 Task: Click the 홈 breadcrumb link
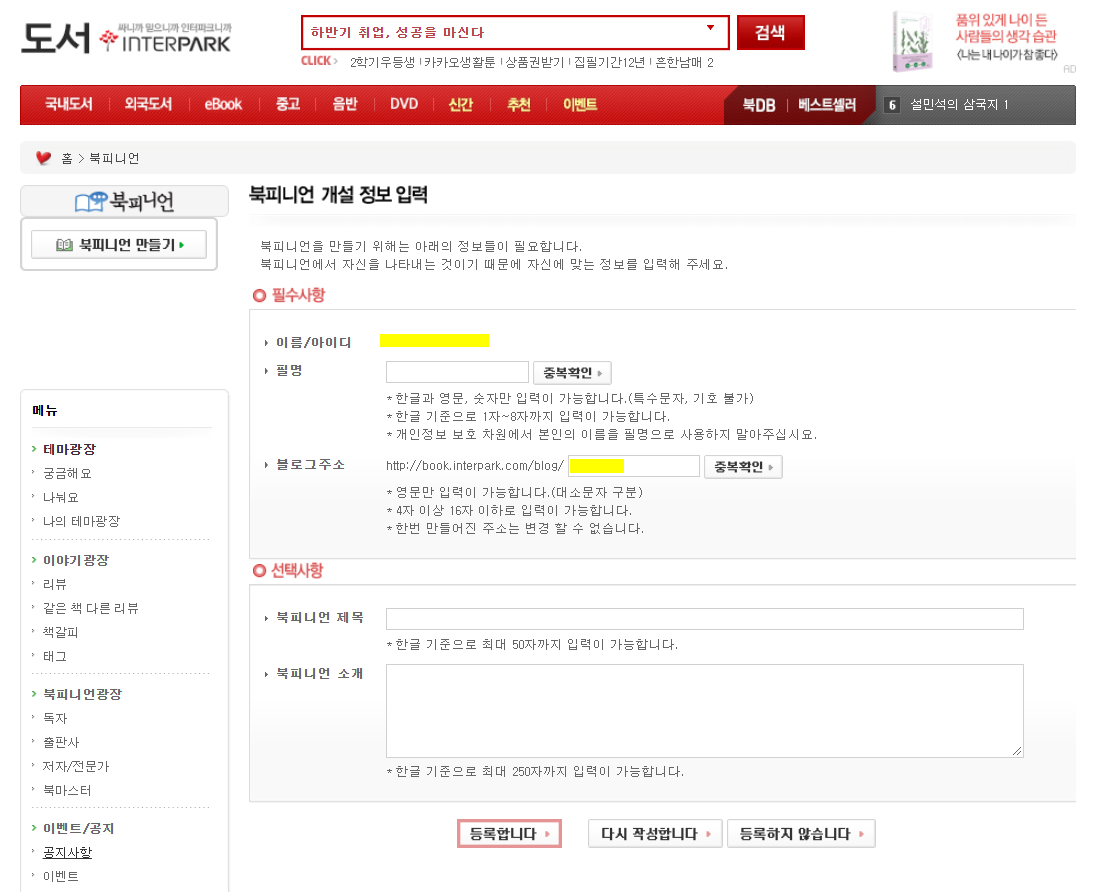coord(66,158)
